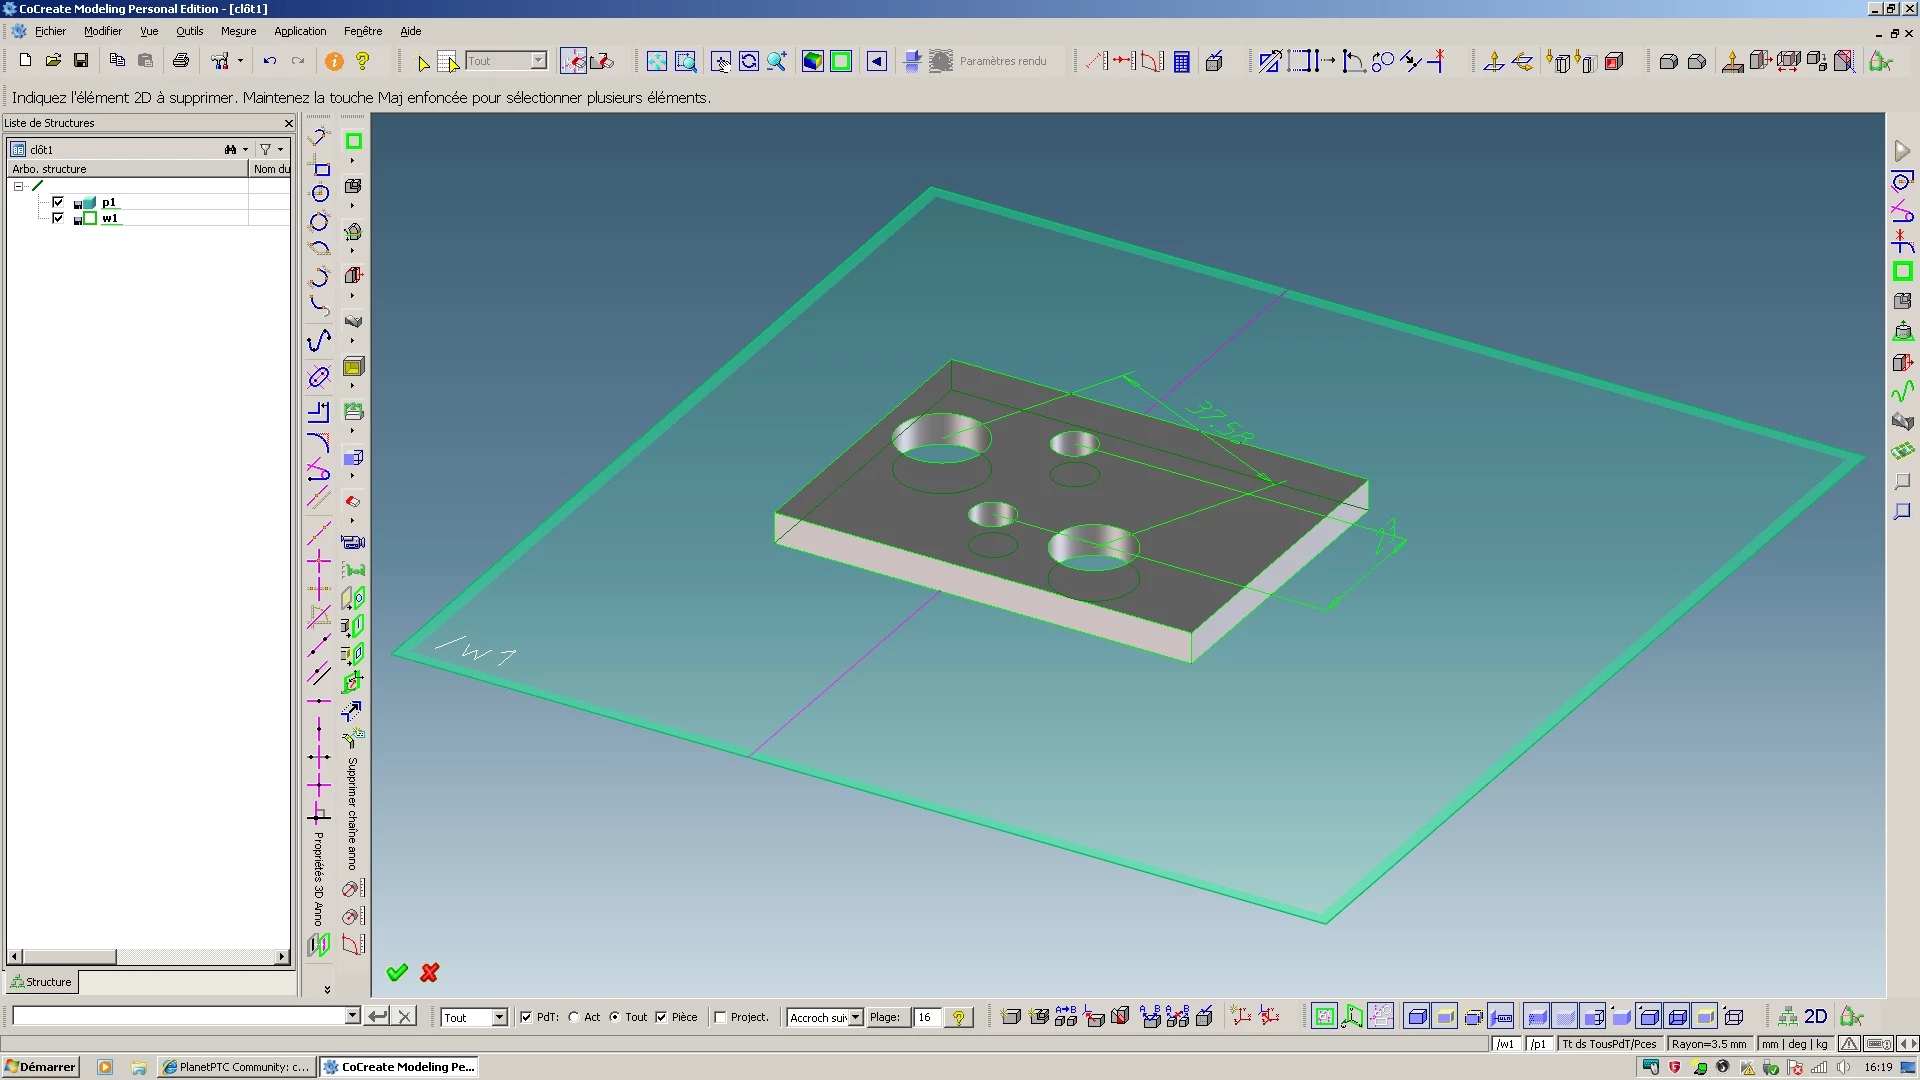Collapse the root structure tree node

coord(18,186)
